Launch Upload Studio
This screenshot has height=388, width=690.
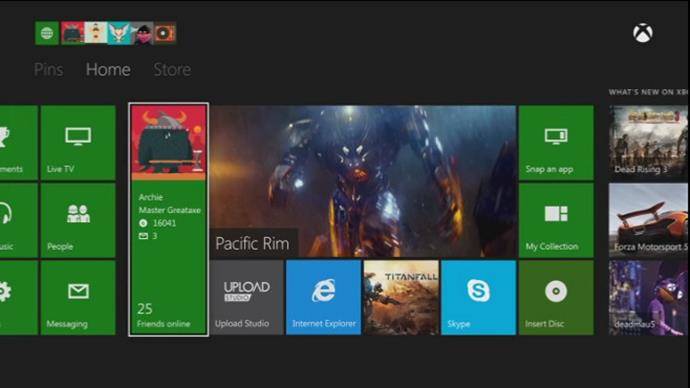[x=246, y=298]
